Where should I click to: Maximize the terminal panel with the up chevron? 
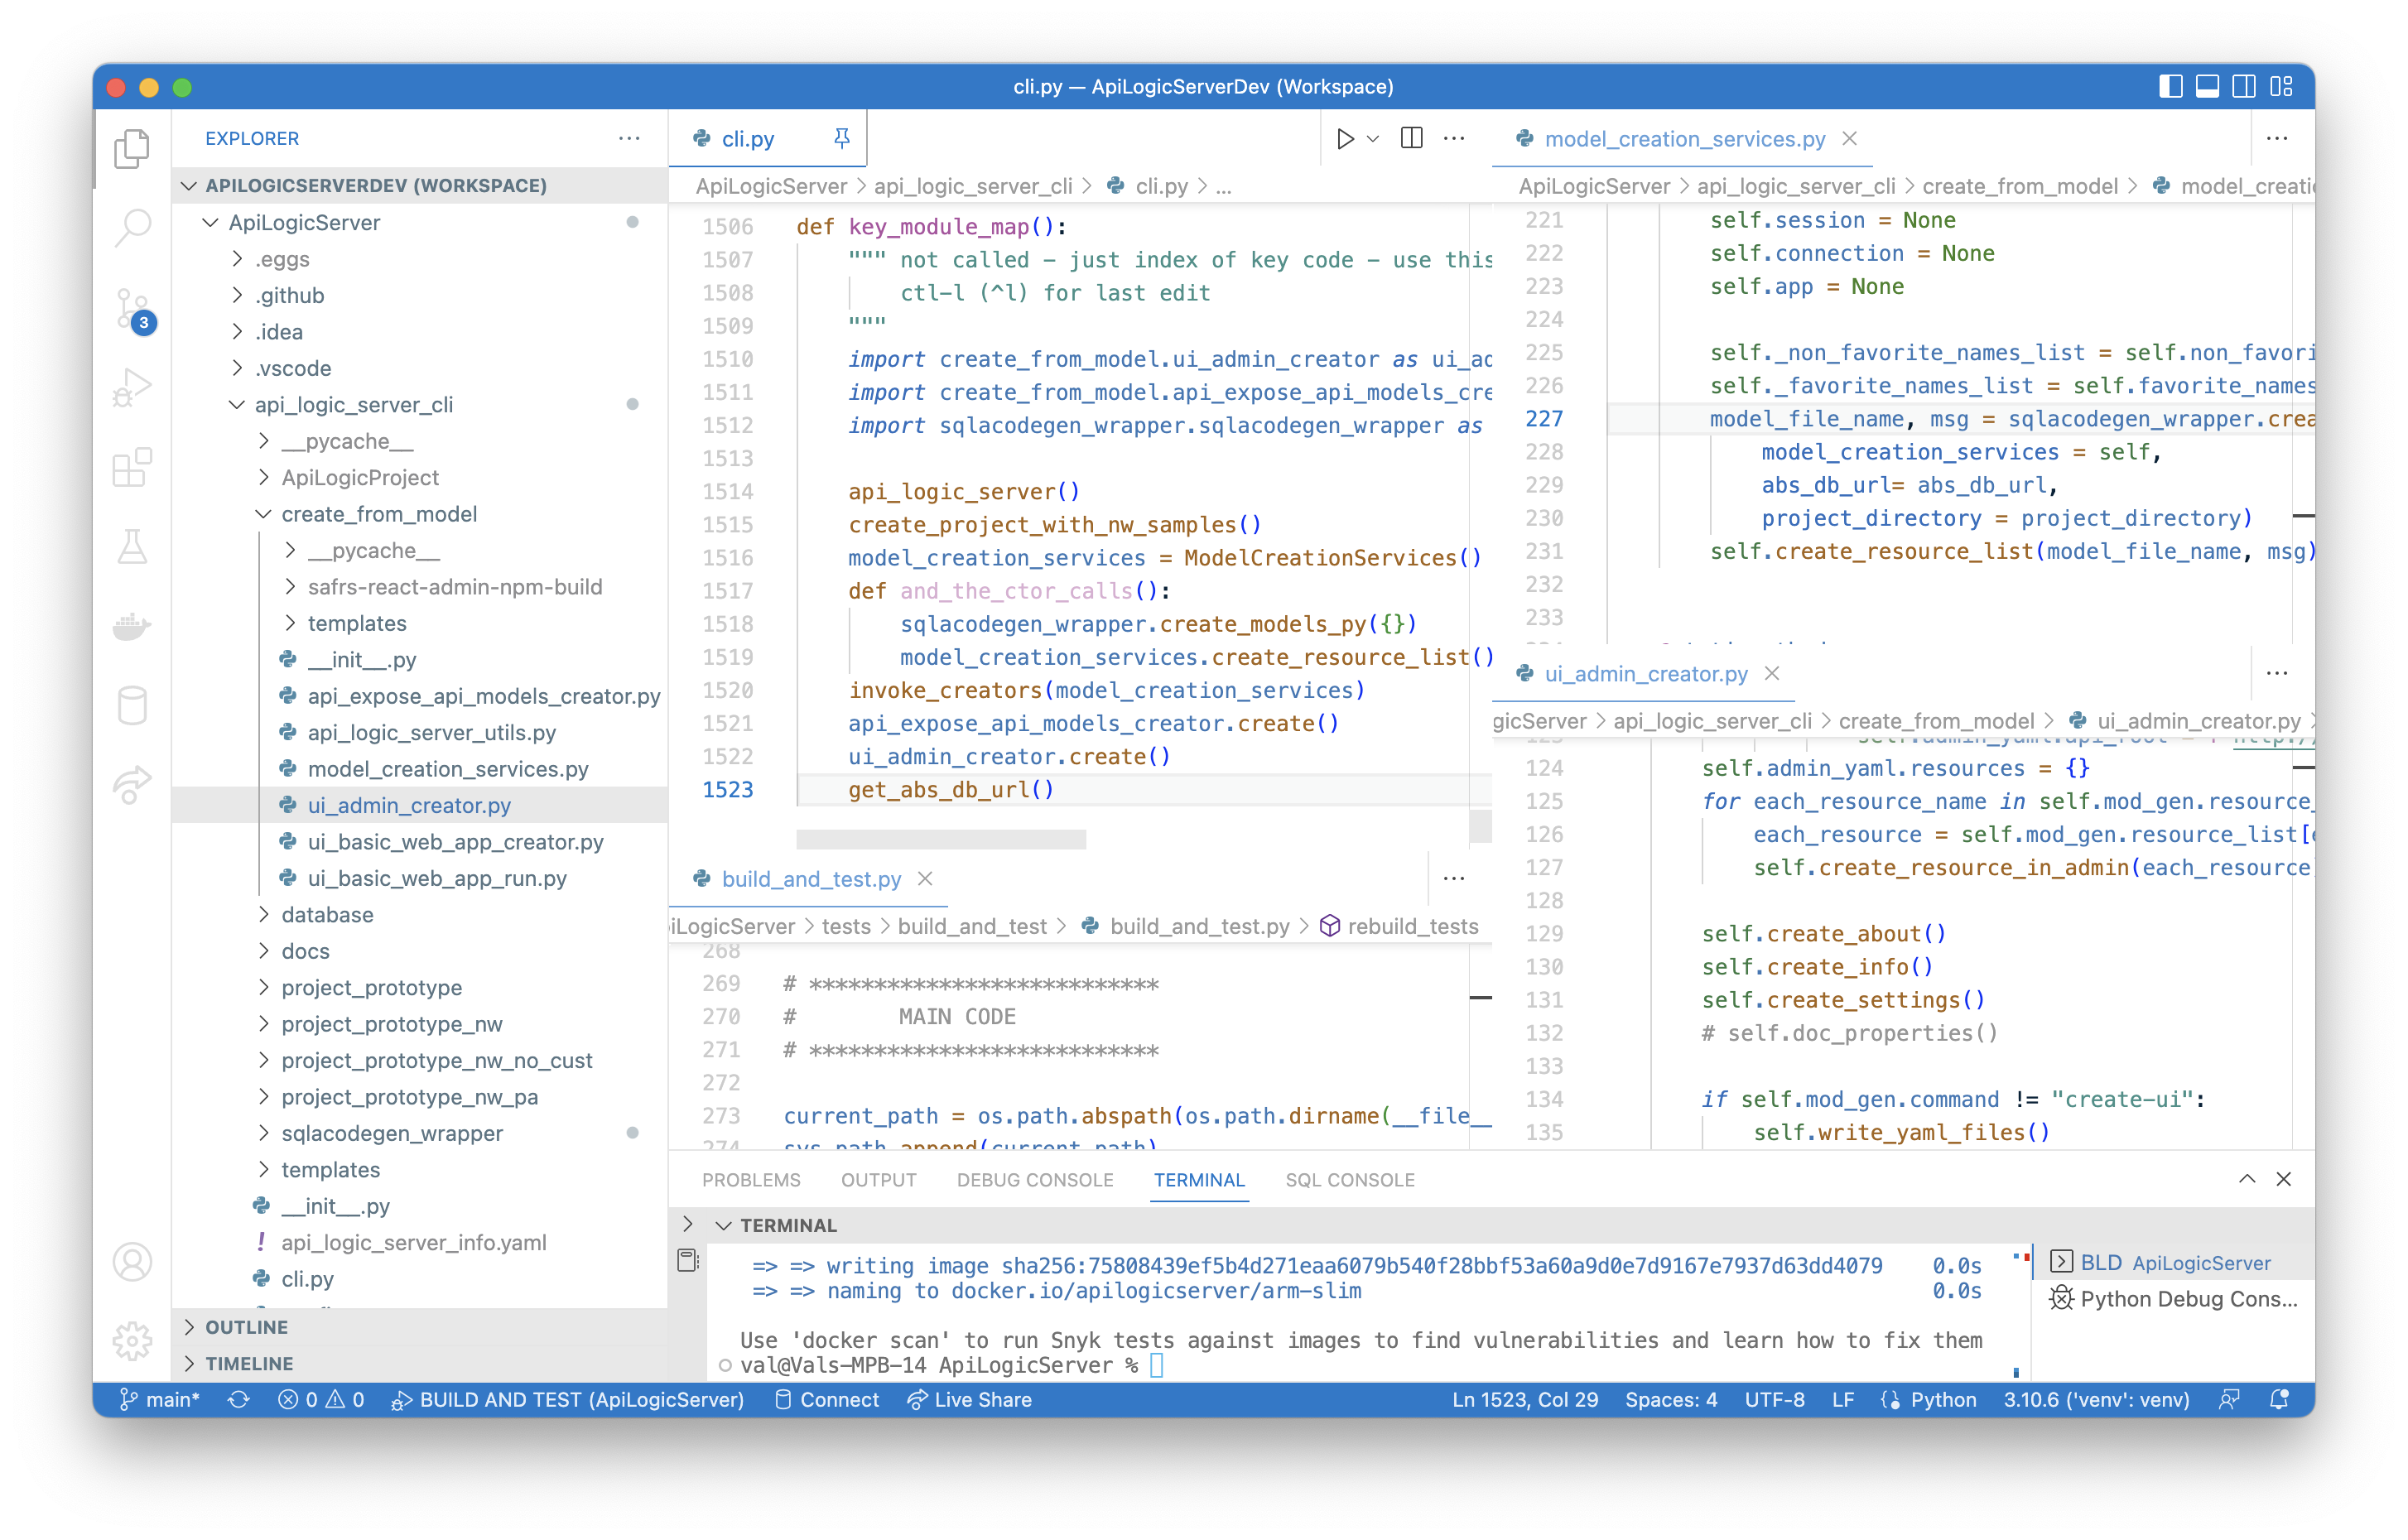click(x=2247, y=1179)
